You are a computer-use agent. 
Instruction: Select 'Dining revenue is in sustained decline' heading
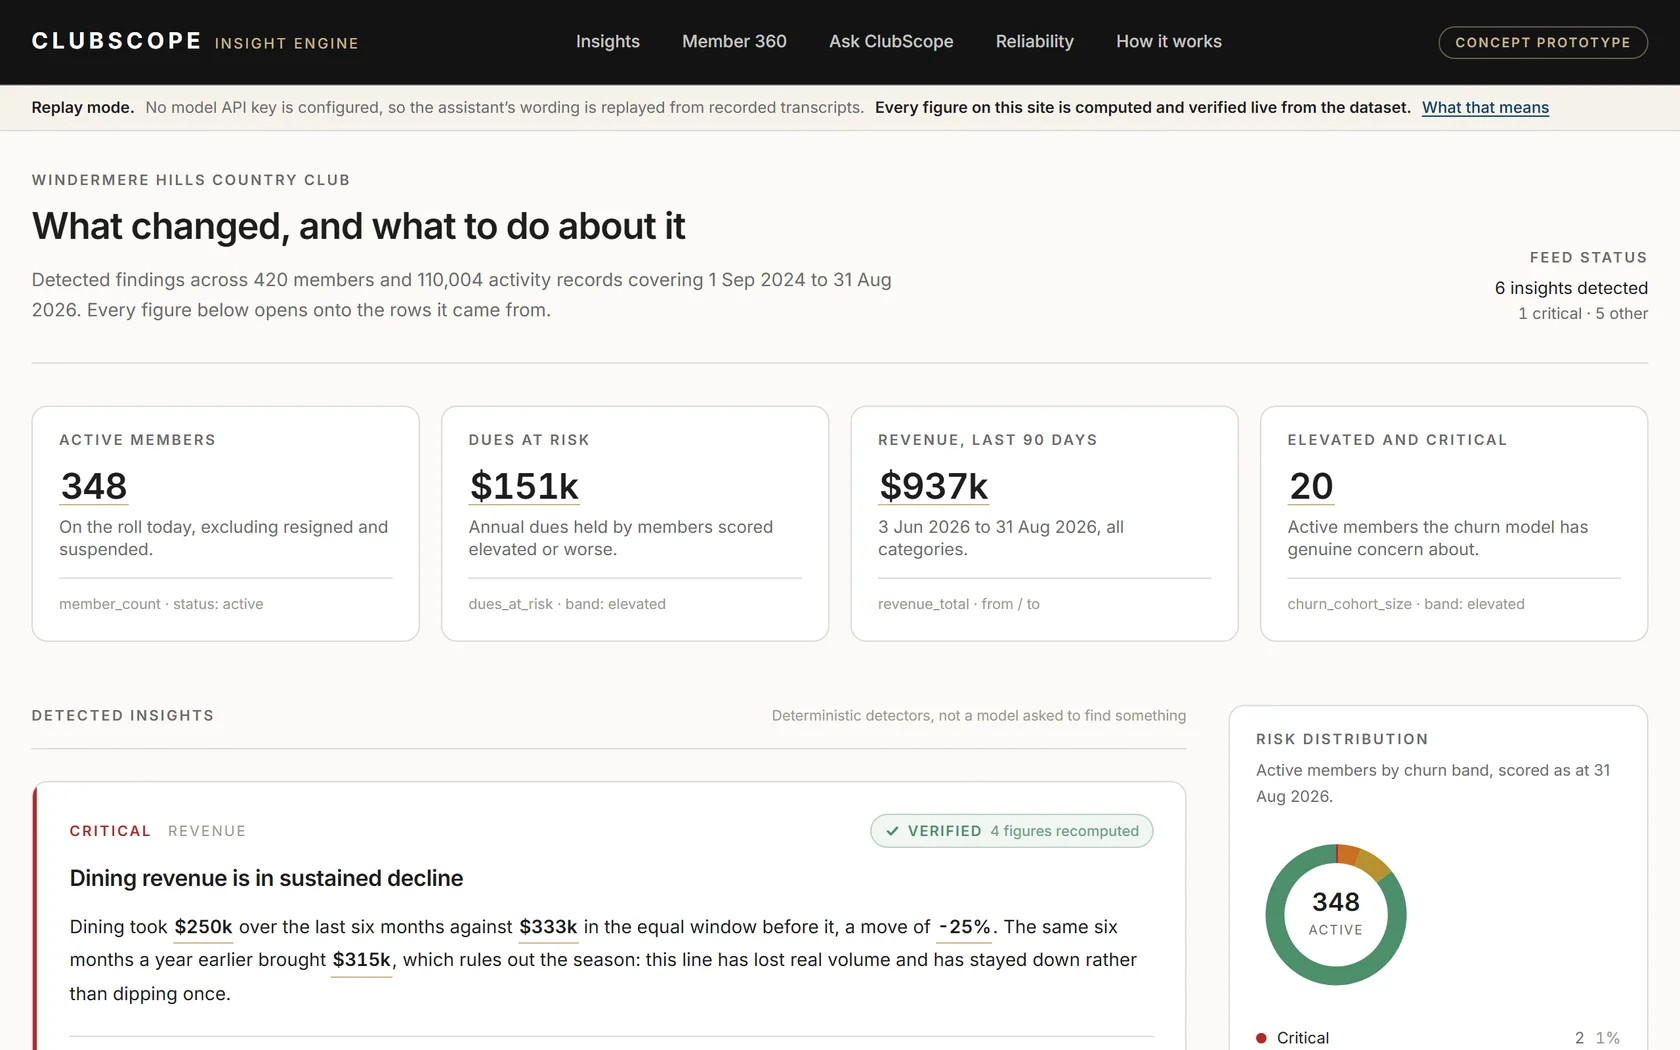266,878
